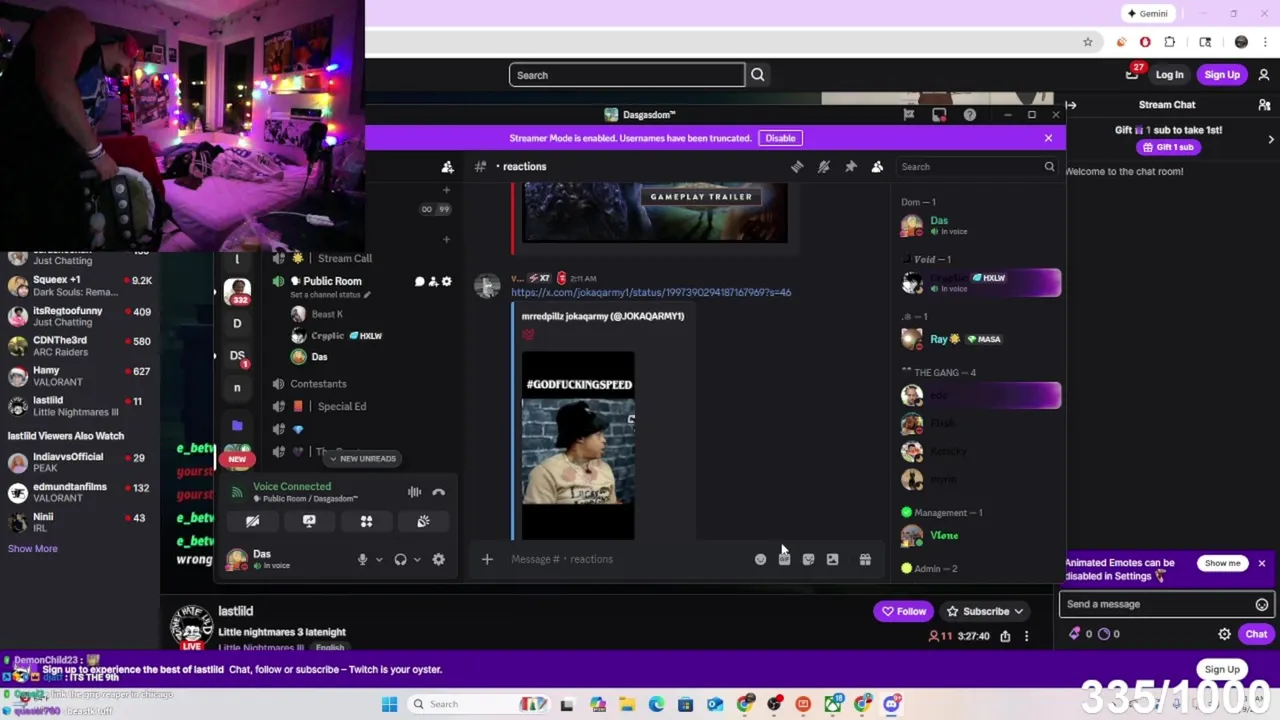Image resolution: width=1280 pixels, height=720 pixels.
Task: Open Discord gift Nitro icon in message bar
Action: click(x=865, y=560)
